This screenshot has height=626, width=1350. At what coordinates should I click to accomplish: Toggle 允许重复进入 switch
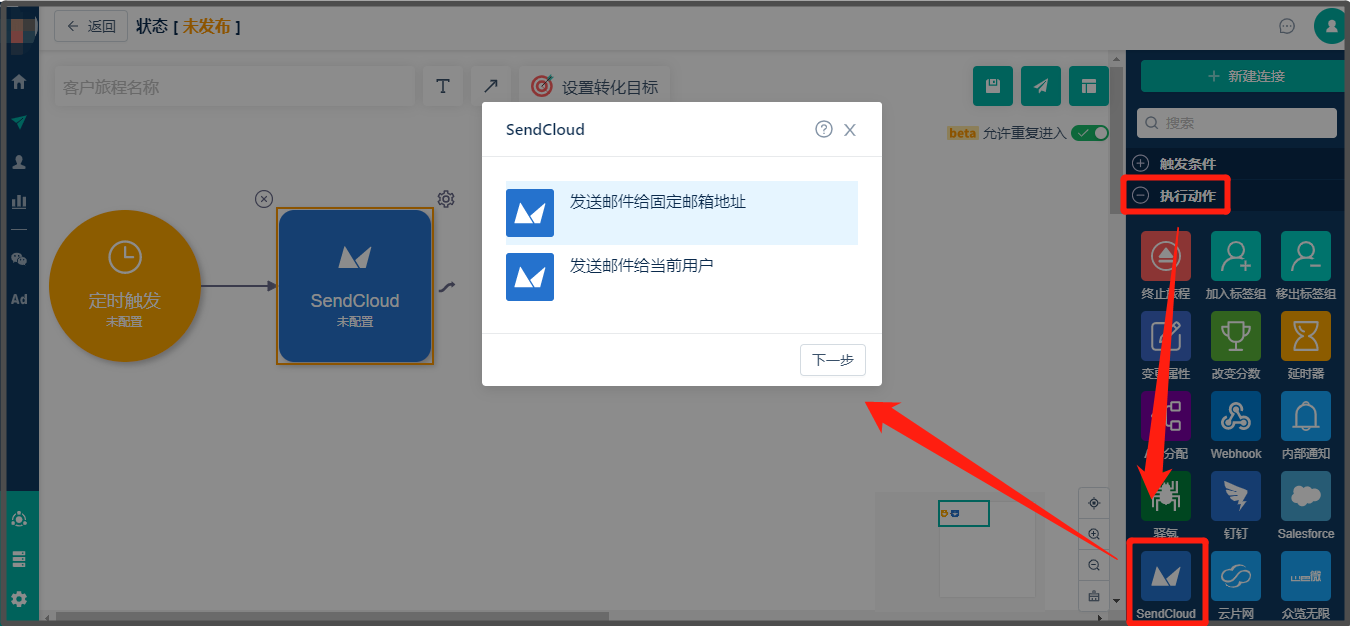[1090, 133]
